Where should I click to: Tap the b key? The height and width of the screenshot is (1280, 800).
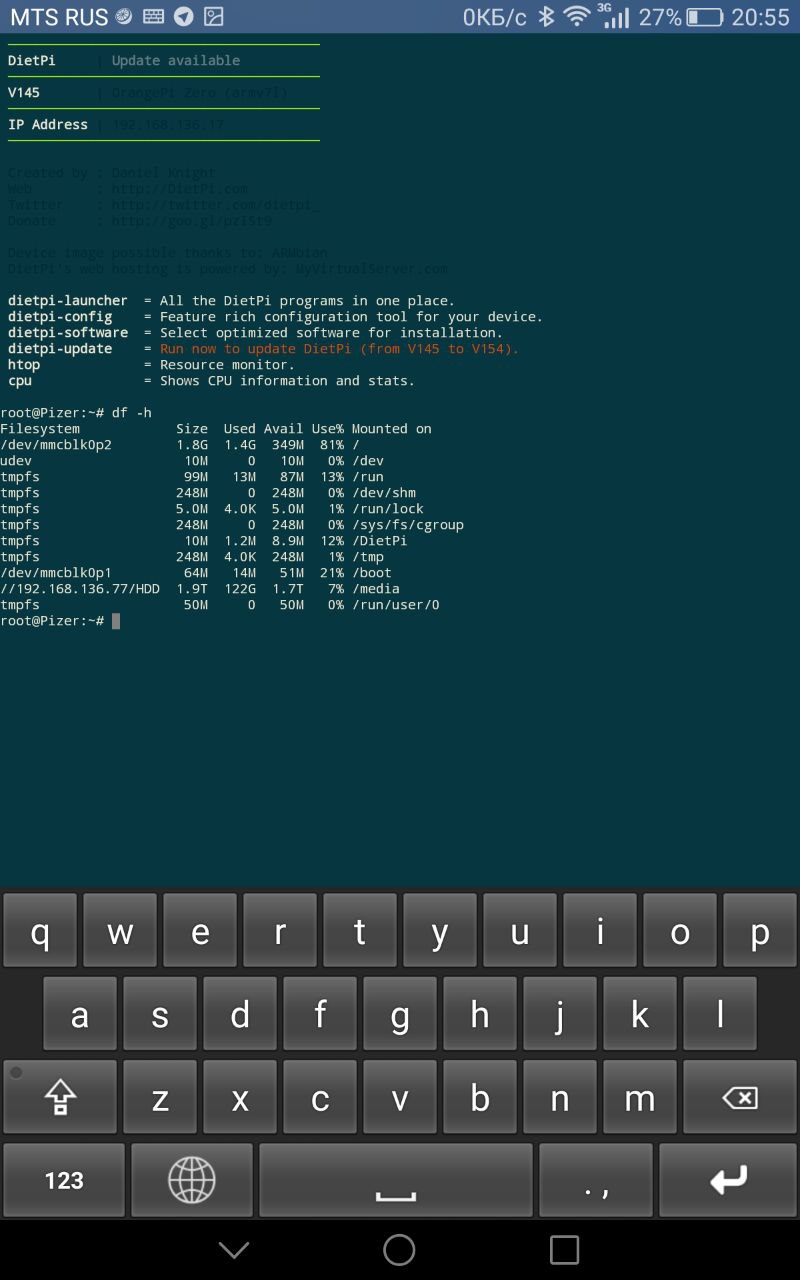pyautogui.click(x=480, y=1097)
